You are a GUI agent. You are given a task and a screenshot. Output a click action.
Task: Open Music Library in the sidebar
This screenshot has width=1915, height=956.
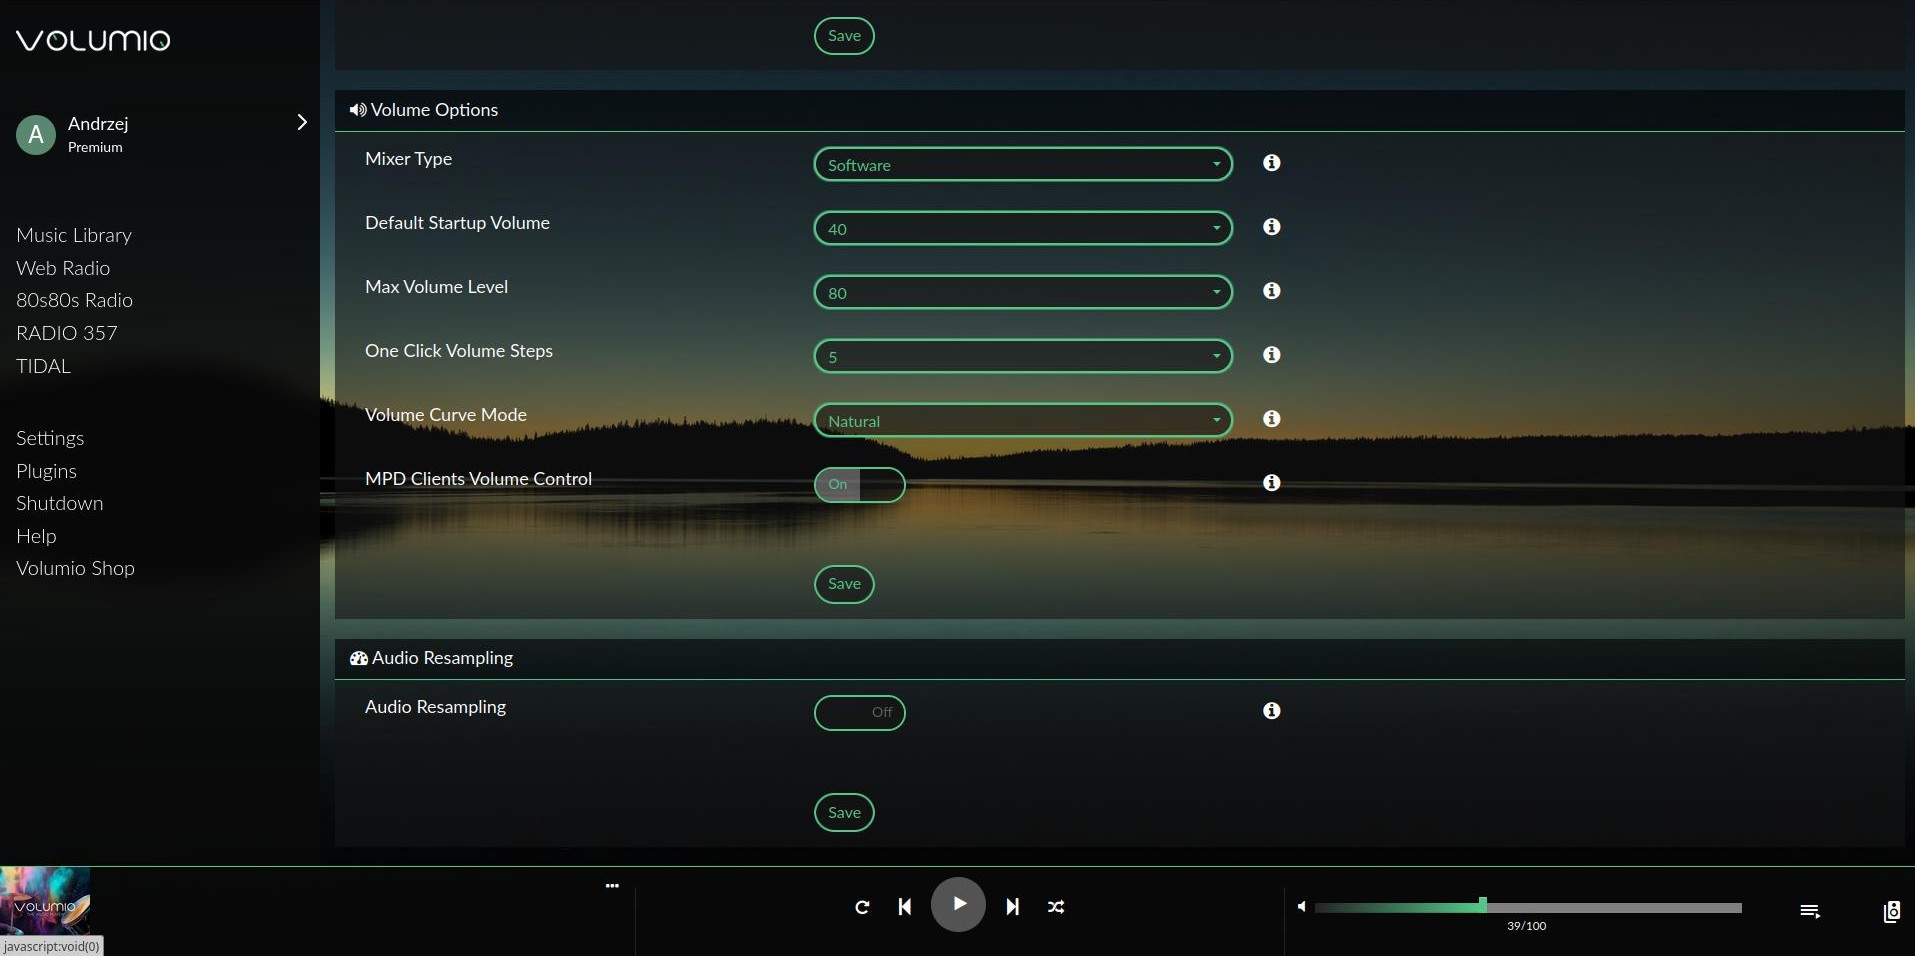pyautogui.click(x=74, y=236)
